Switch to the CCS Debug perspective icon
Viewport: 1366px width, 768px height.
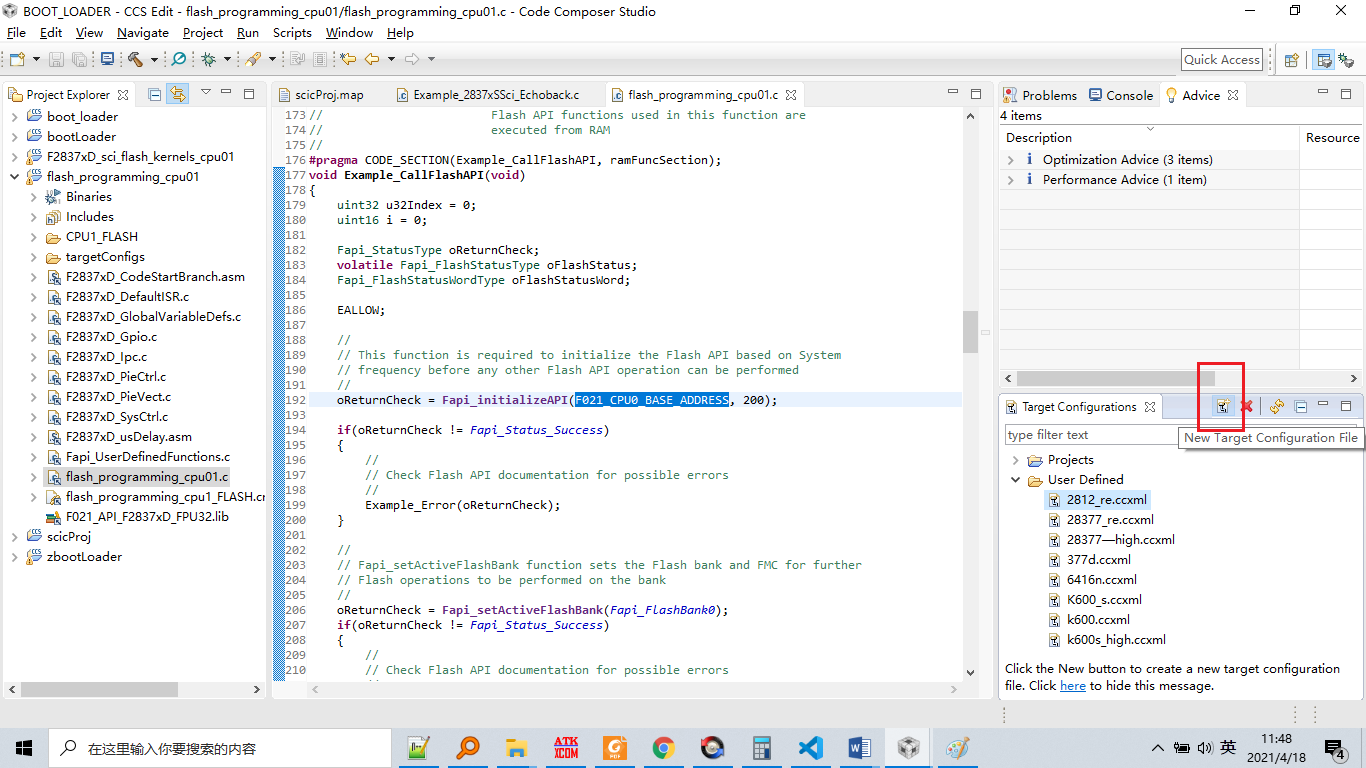click(x=1346, y=60)
